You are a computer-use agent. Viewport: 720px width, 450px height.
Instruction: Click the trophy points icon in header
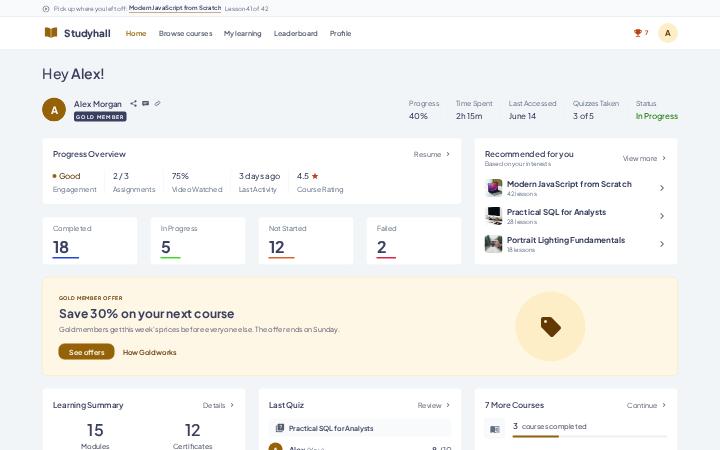[x=637, y=33]
